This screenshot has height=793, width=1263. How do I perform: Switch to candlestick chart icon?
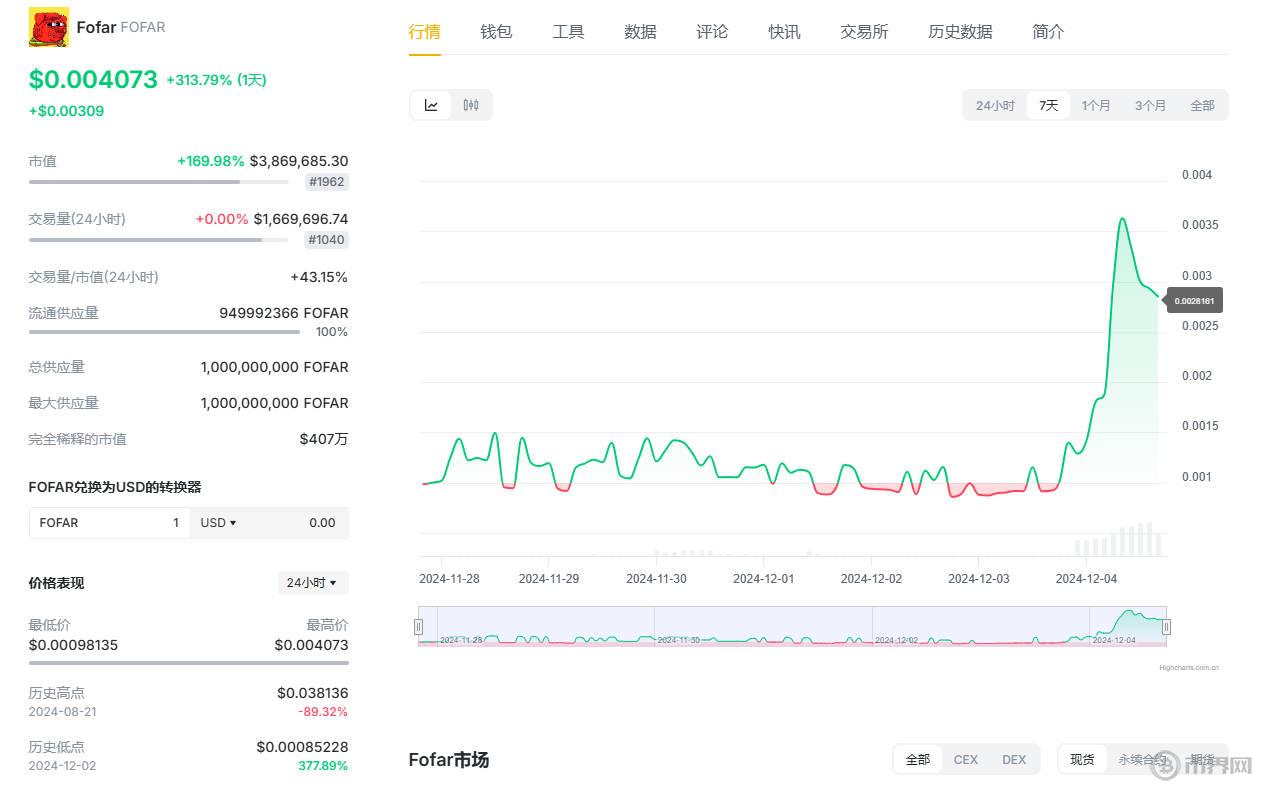[x=471, y=105]
